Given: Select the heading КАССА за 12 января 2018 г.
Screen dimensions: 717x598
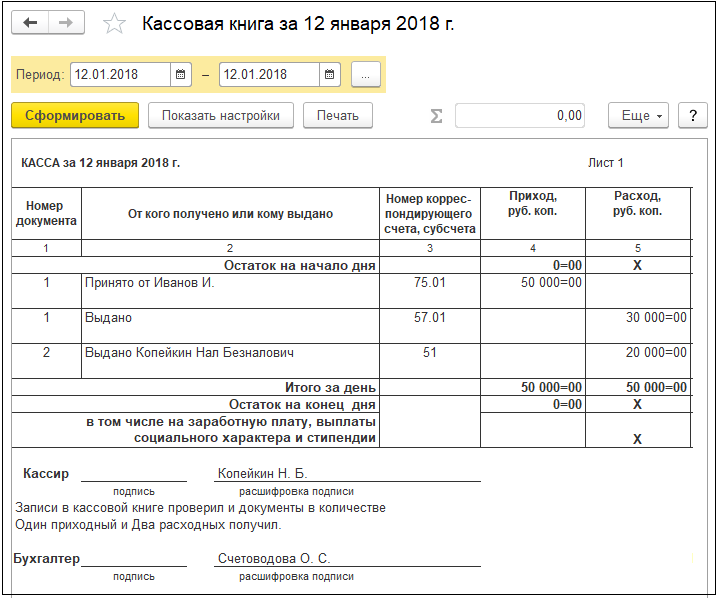Looking at the screenshot, I should pos(101,163).
